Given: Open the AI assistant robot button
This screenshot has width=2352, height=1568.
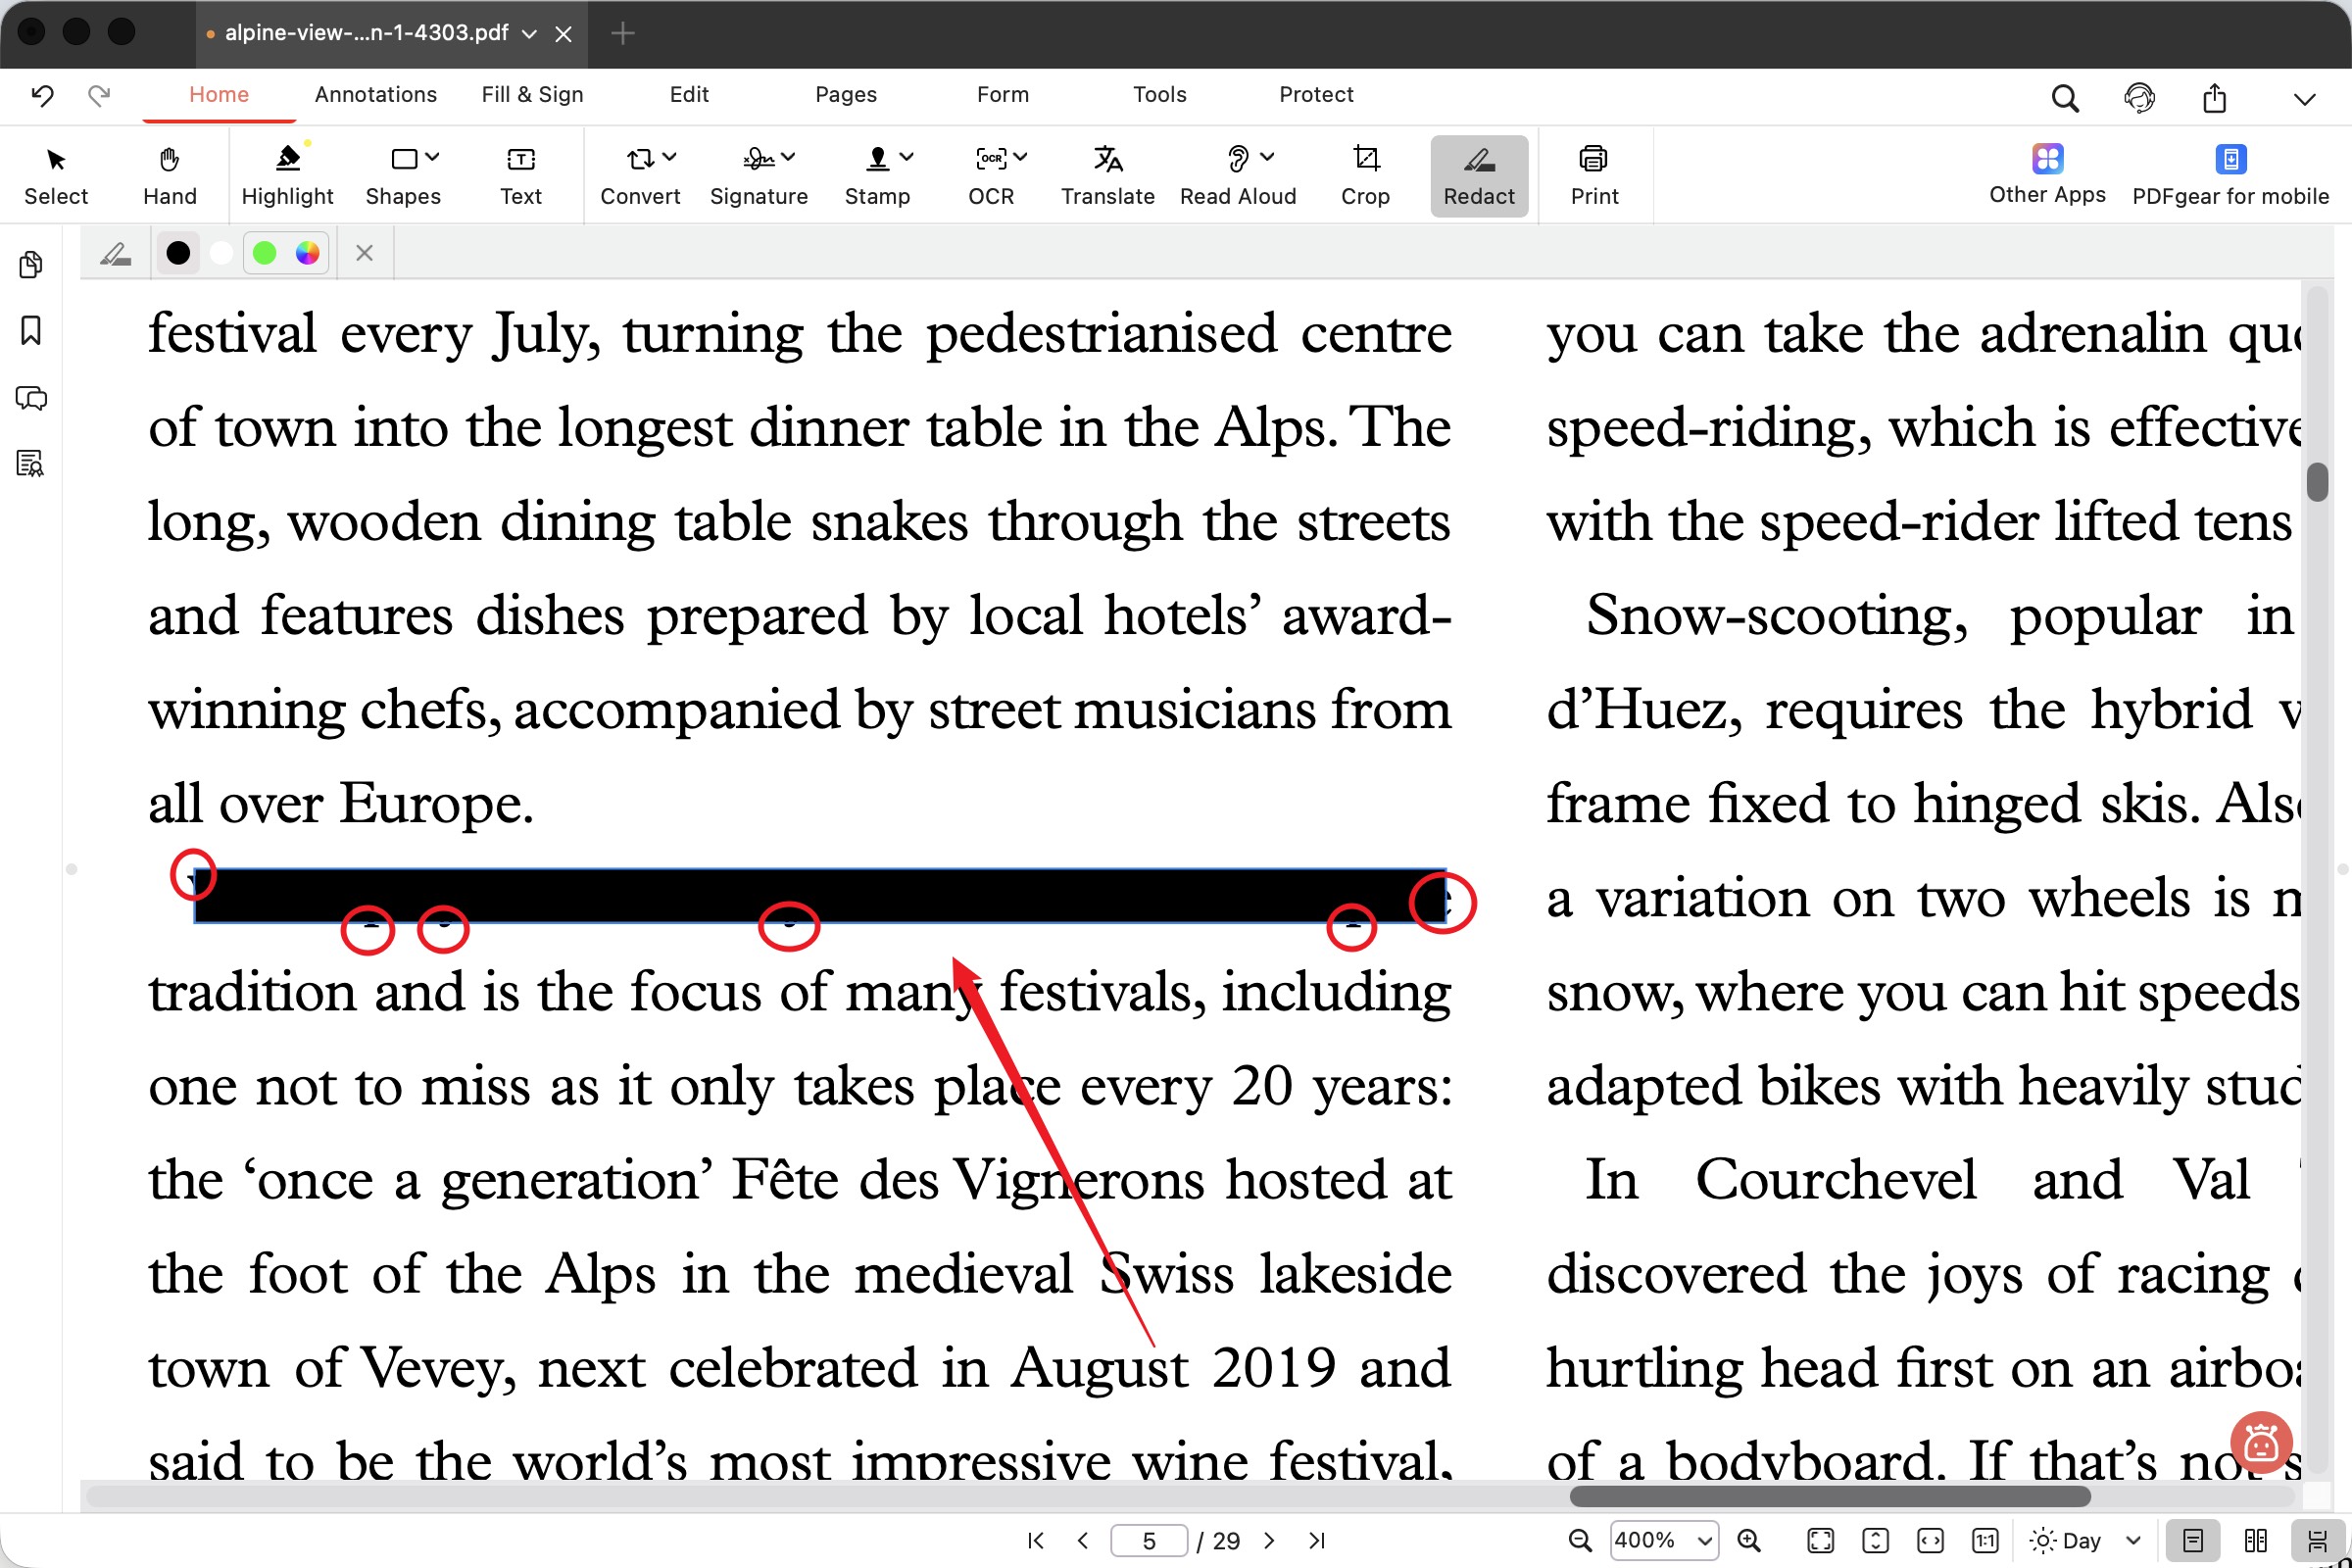Looking at the screenshot, I should click(2261, 1443).
